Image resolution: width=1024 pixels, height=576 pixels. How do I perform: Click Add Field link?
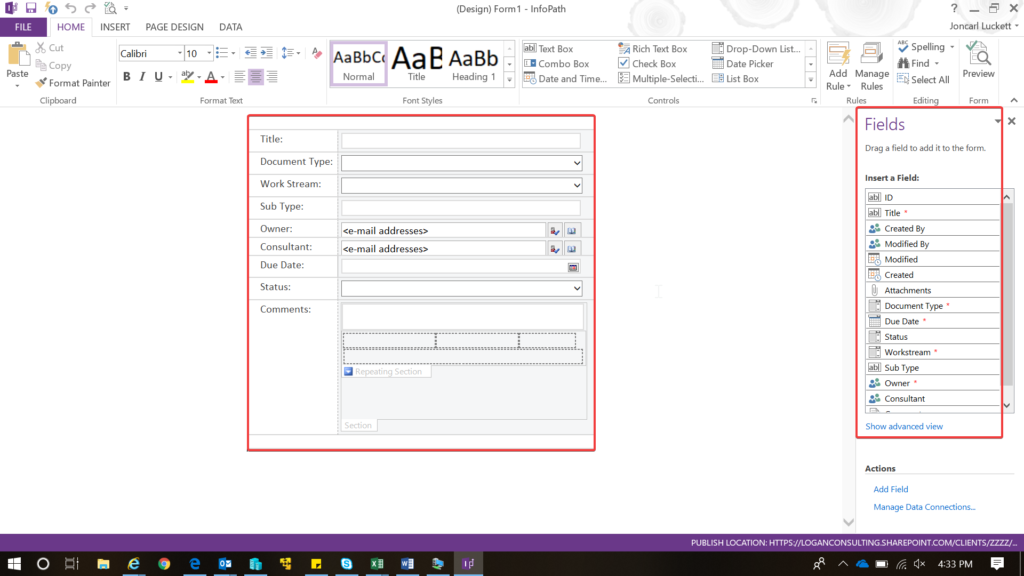click(x=891, y=489)
